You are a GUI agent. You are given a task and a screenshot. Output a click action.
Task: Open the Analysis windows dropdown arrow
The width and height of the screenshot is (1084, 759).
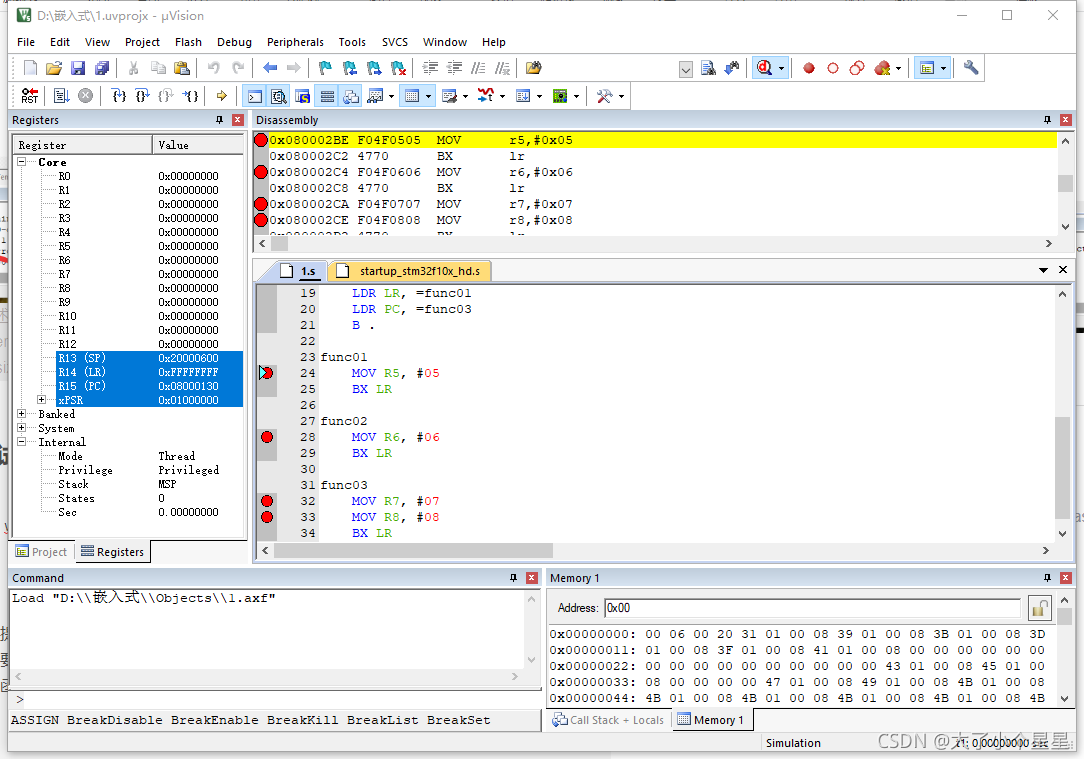click(x=503, y=96)
